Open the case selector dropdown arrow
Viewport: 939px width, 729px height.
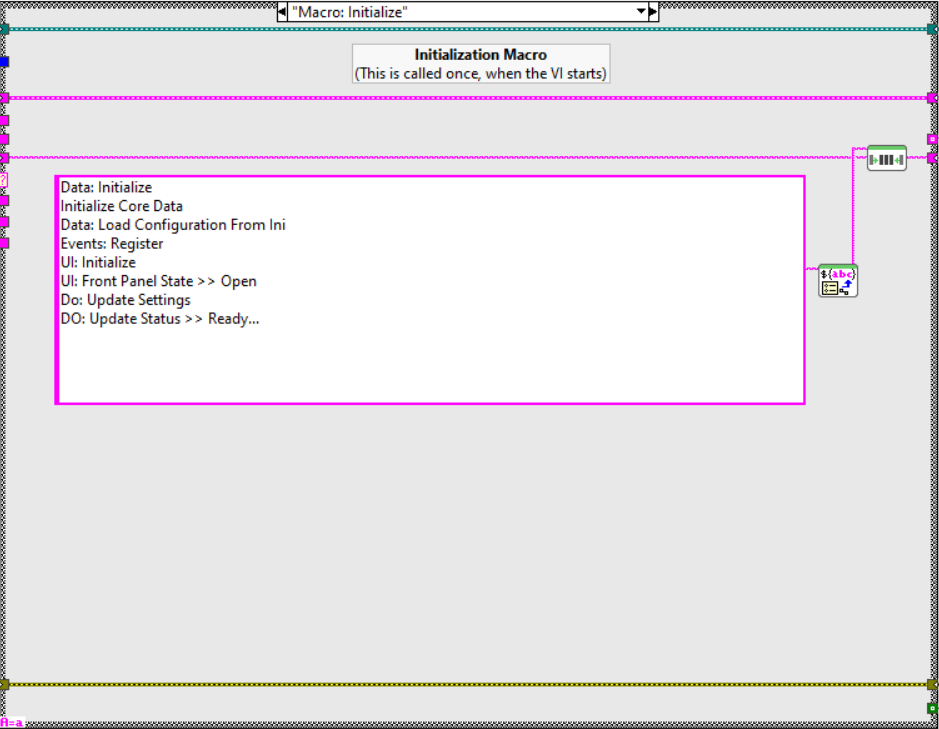[641, 11]
